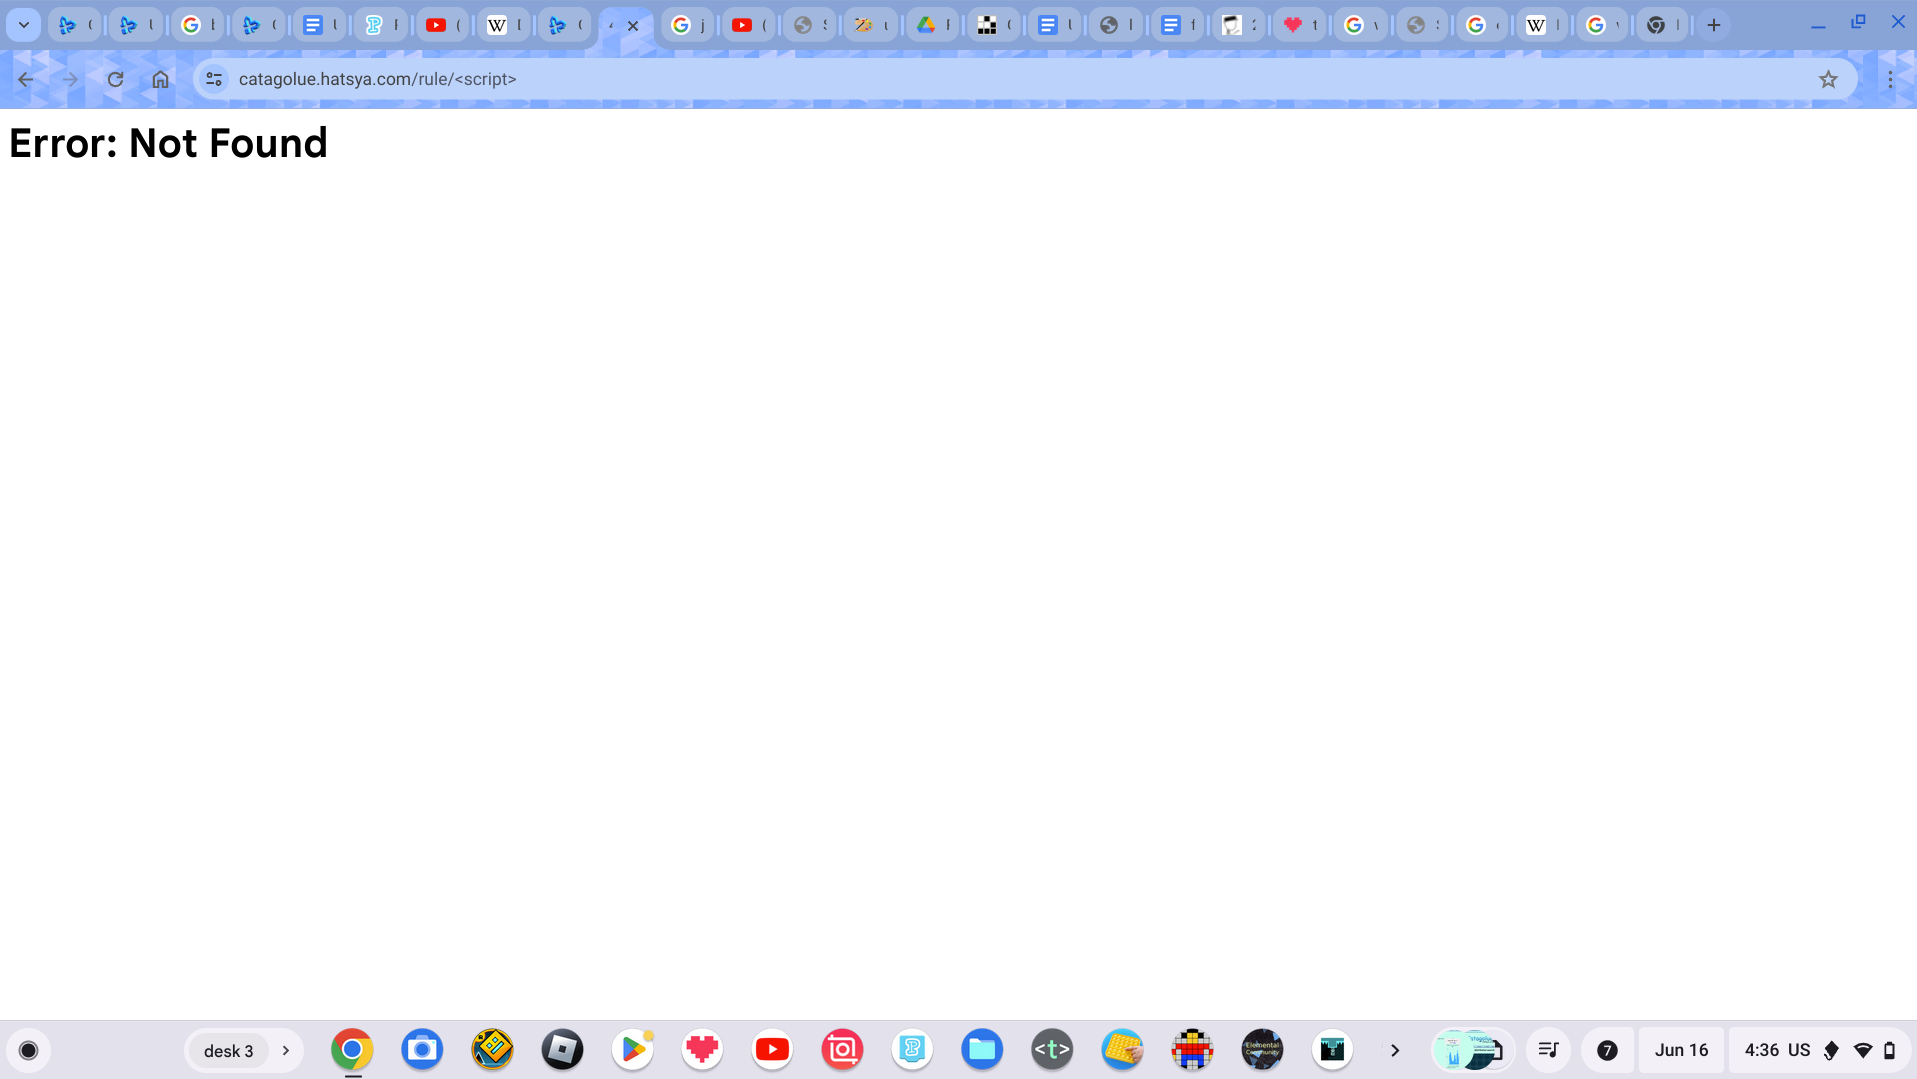Open Roblox from the shelf

562,1050
